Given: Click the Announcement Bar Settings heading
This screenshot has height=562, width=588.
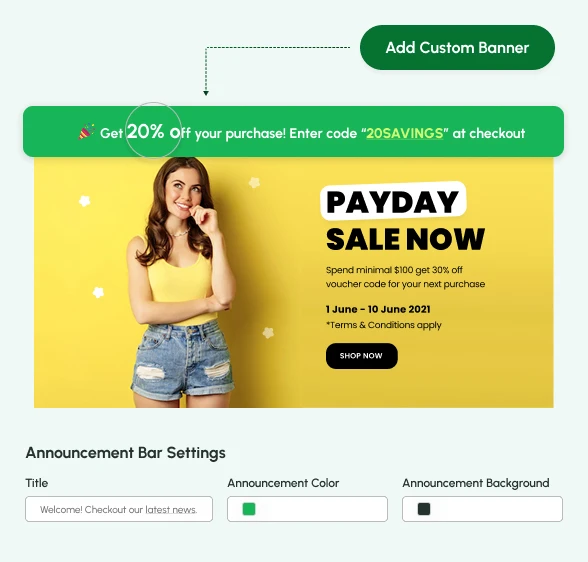Looking at the screenshot, I should [126, 453].
